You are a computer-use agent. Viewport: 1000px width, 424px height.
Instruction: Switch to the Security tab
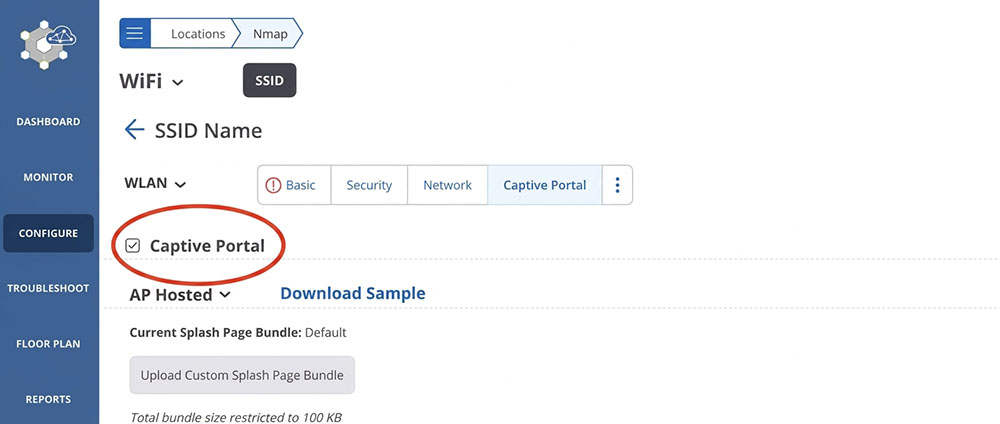(x=369, y=185)
